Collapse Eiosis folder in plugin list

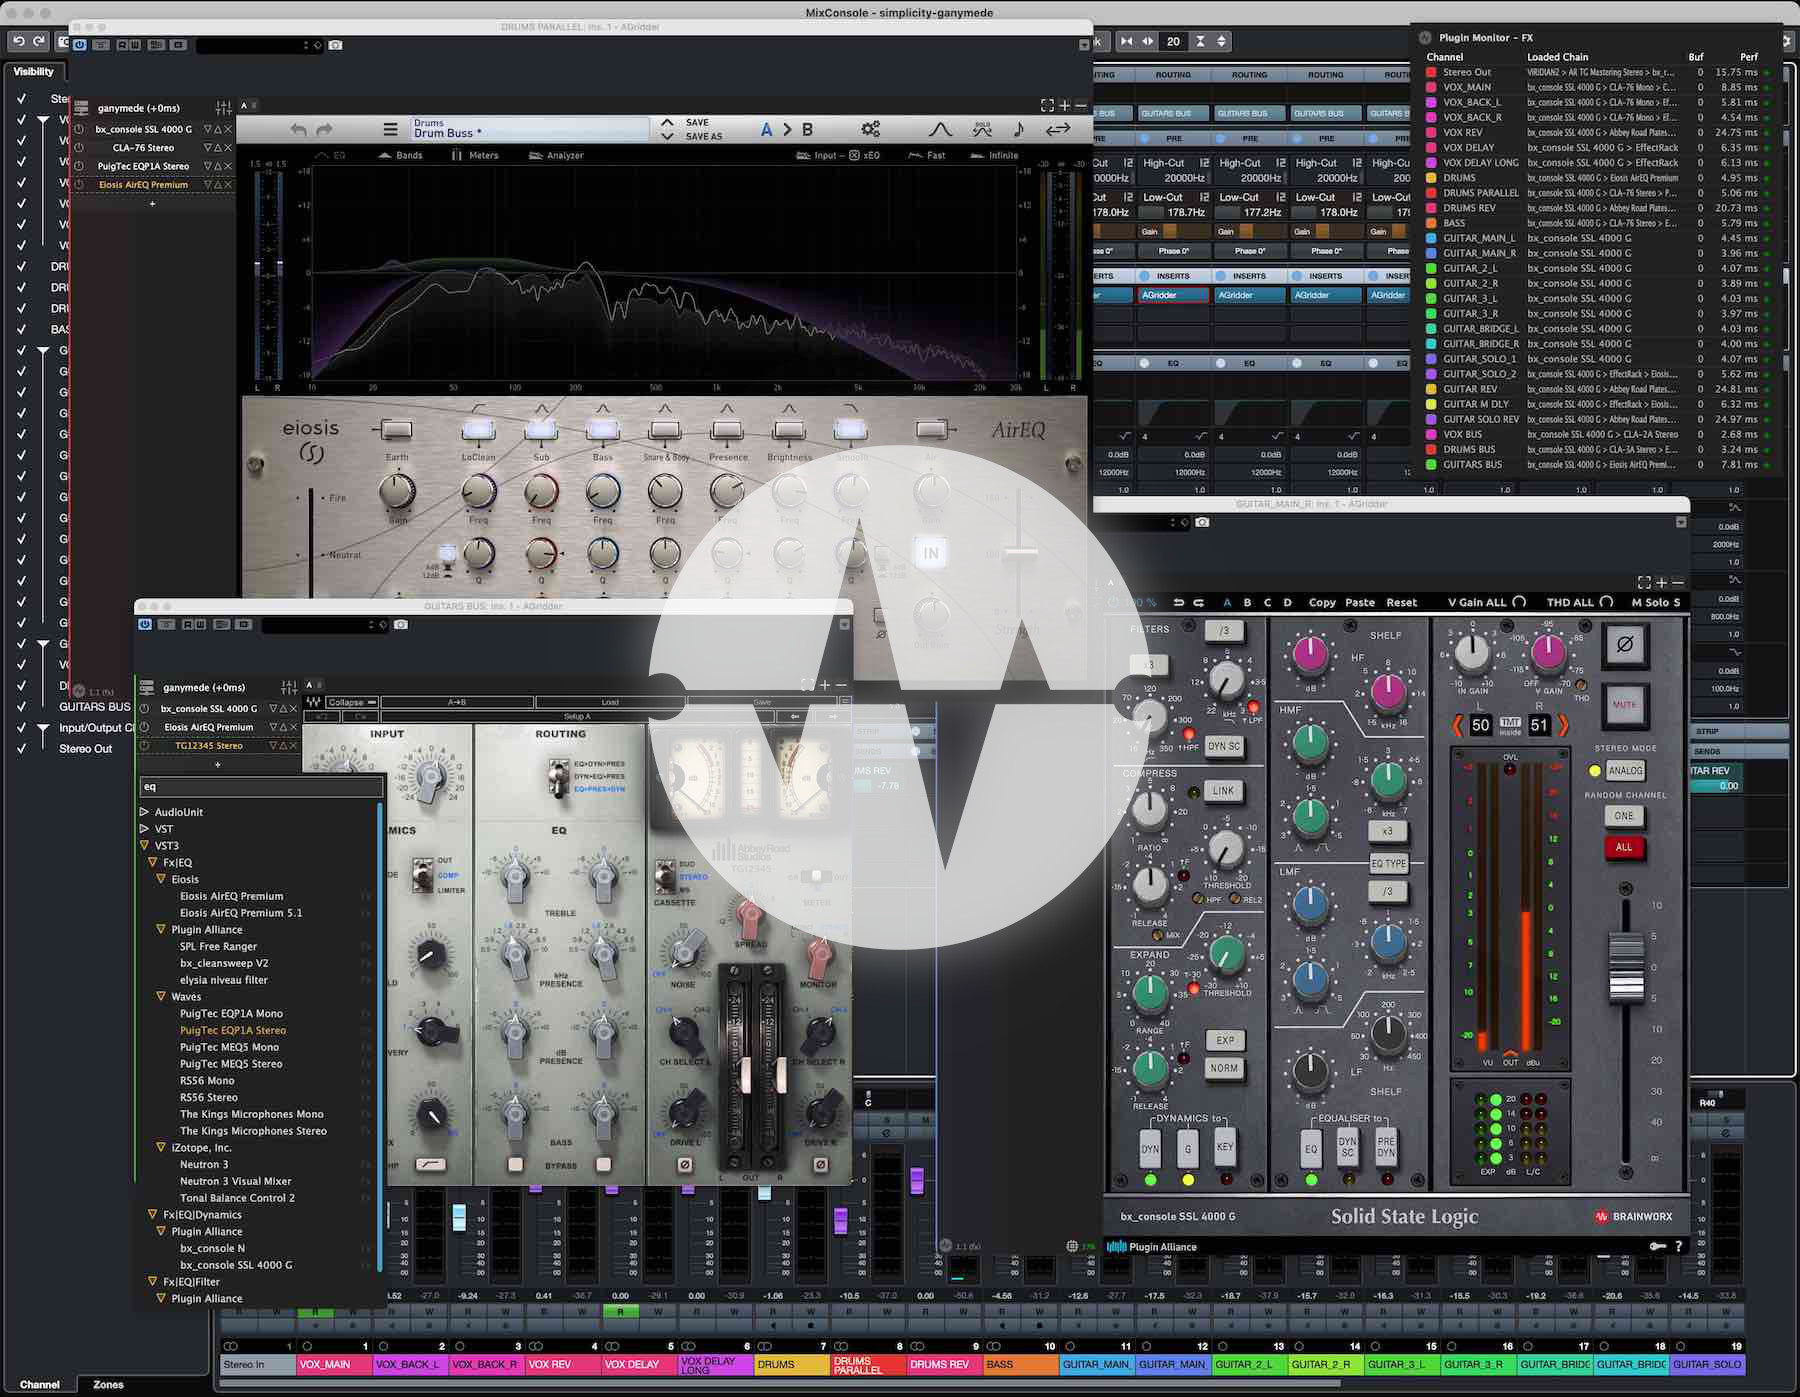coord(161,879)
